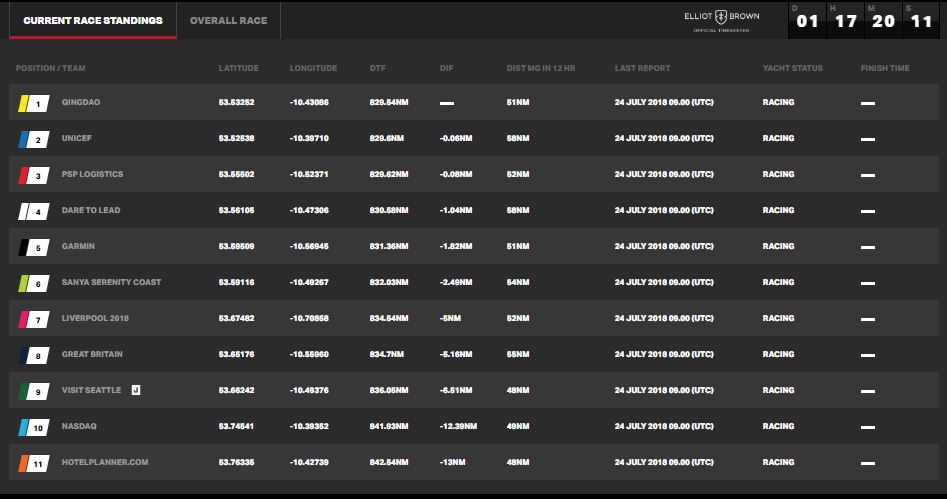This screenshot has width=947, height=499.
Task: Open the Sanya Serenity Coast team name
Action: pyautogui.click(x=112, y=282)
